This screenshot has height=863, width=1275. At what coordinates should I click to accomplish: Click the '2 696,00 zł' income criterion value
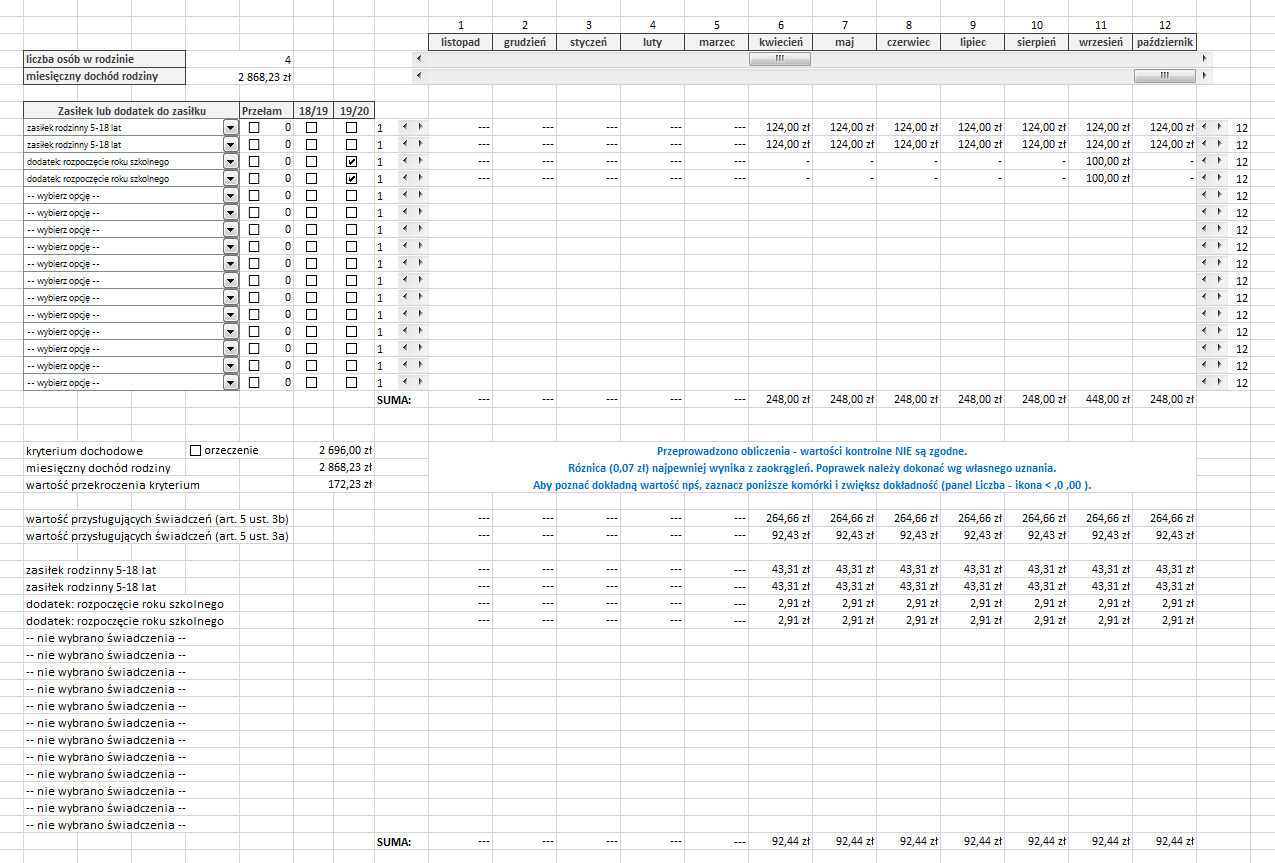point(345,451)
